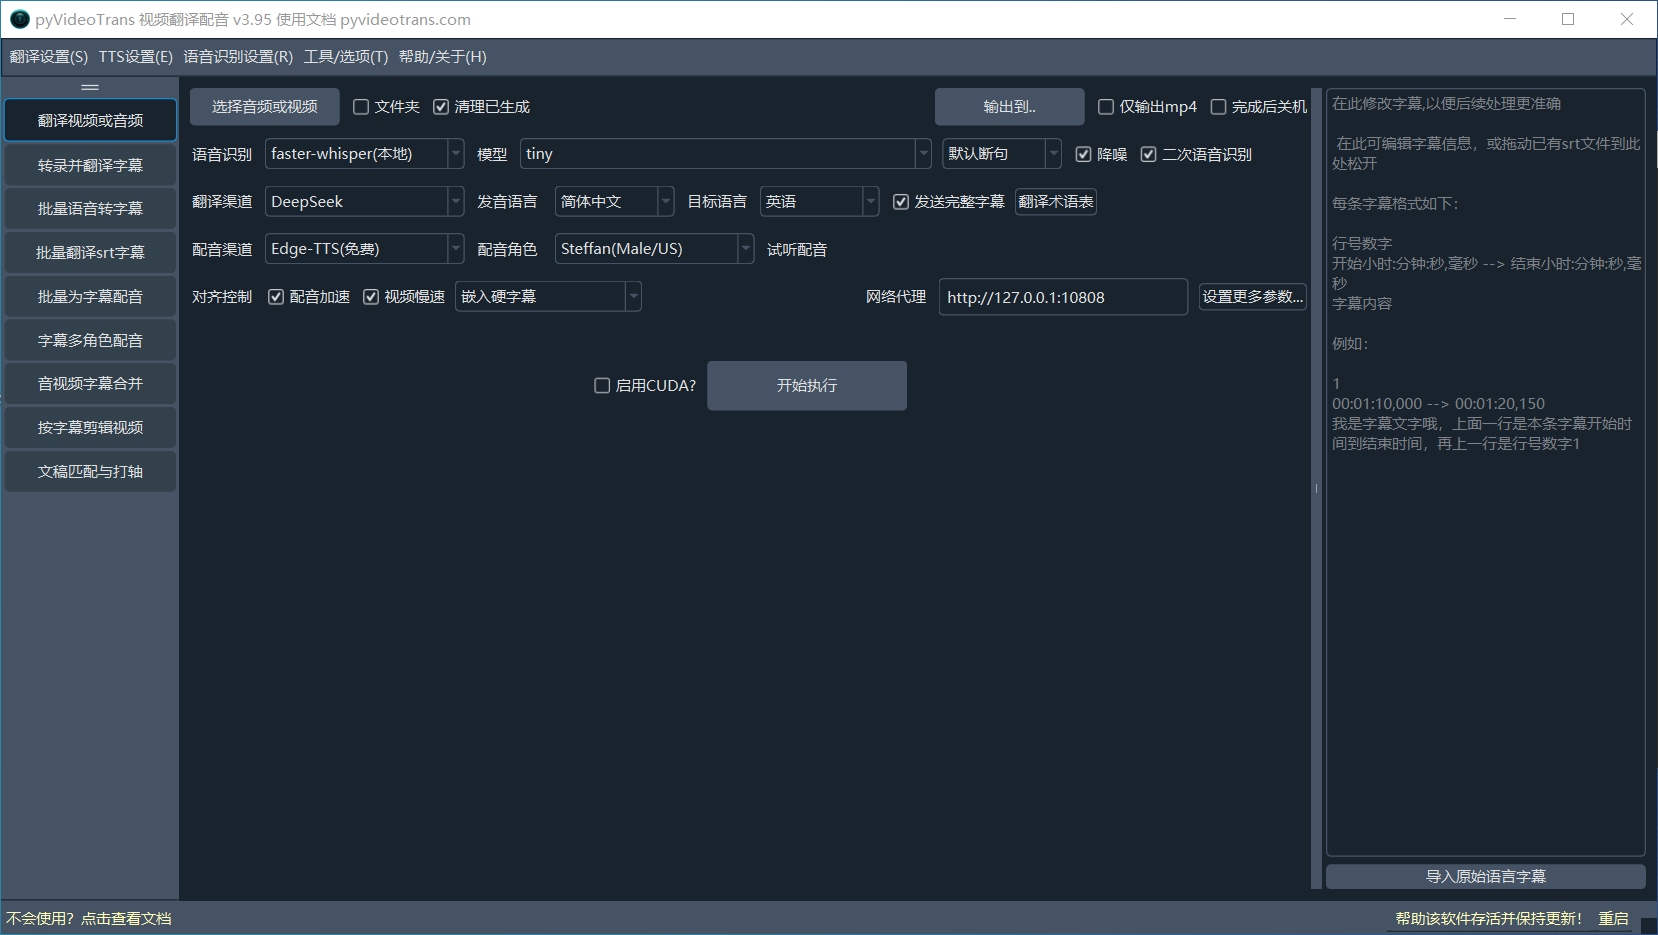Viewport: 1658px width, 935px height.
Task: Toggle the 降噪 noise reduction checkbox
Action: click(1083, 154)
